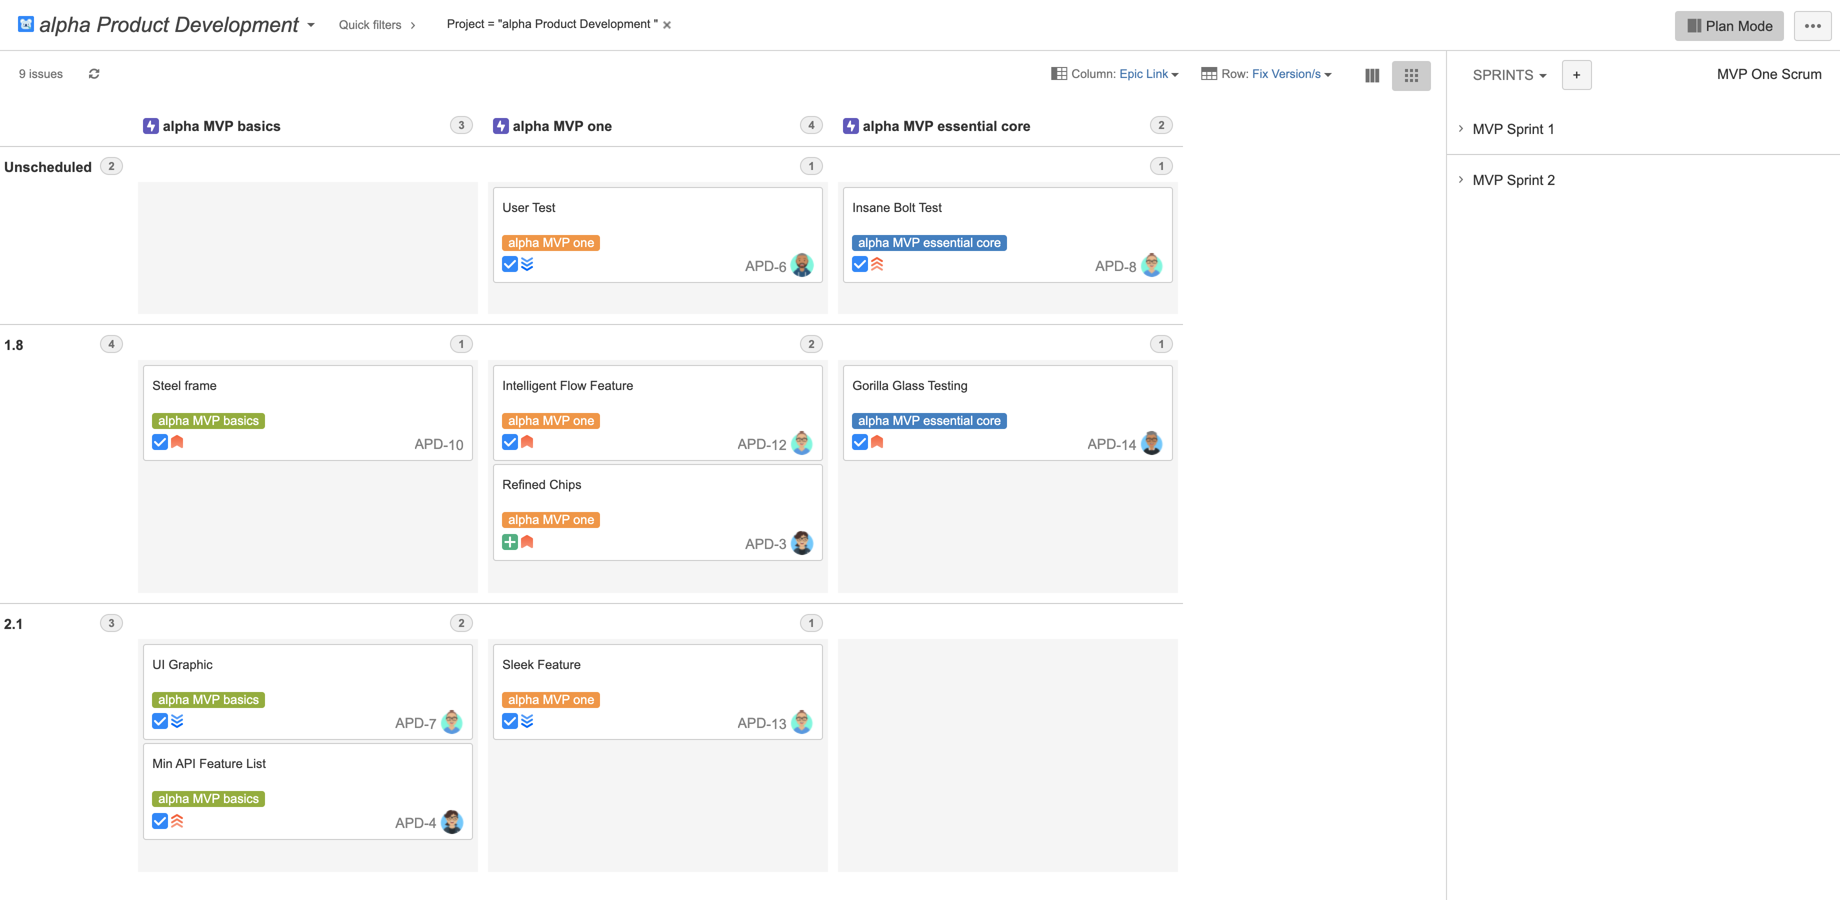The width and height of the screenshot is (1840, 900).
Task: Click the blue low-priority chevrons on User Test
Action: click(528, 264)
